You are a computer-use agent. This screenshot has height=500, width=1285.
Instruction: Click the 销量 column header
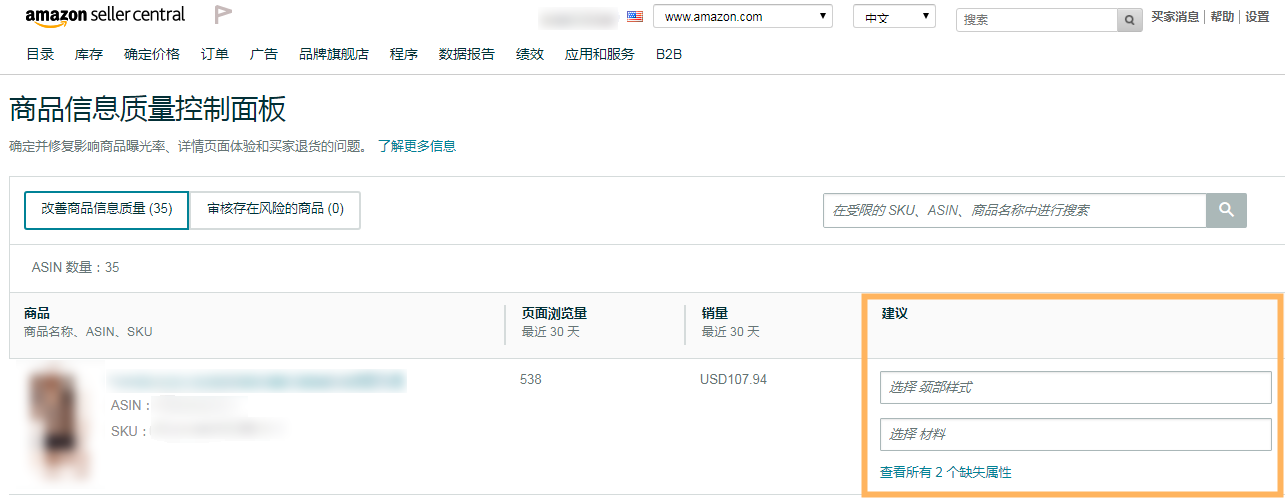715,314
